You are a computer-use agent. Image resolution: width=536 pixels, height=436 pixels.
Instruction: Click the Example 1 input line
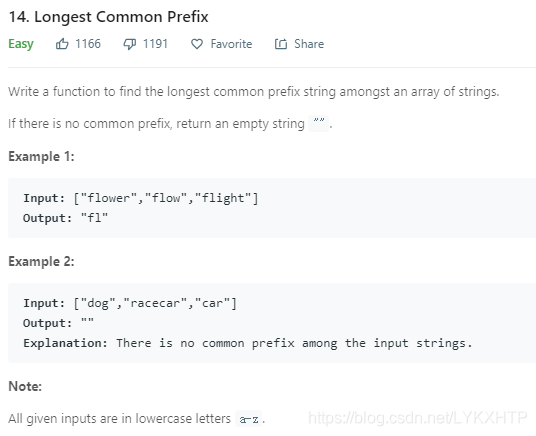pyautogui.click(x=140, y=198)
